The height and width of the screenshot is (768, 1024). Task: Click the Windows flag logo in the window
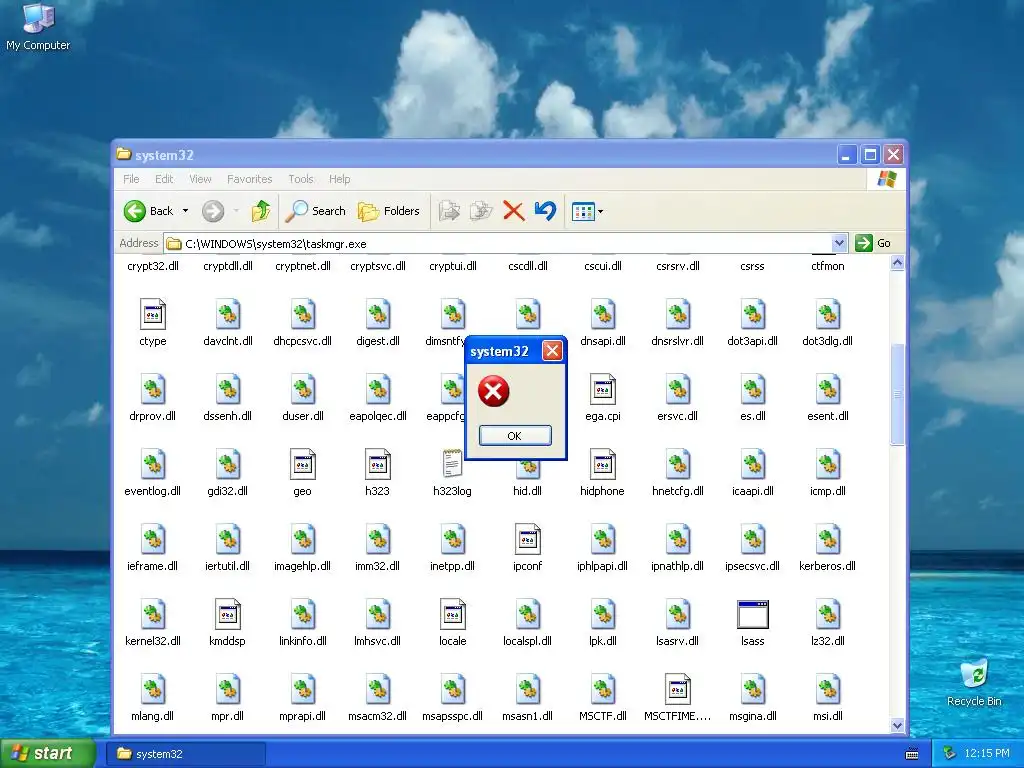coord(887,178)
